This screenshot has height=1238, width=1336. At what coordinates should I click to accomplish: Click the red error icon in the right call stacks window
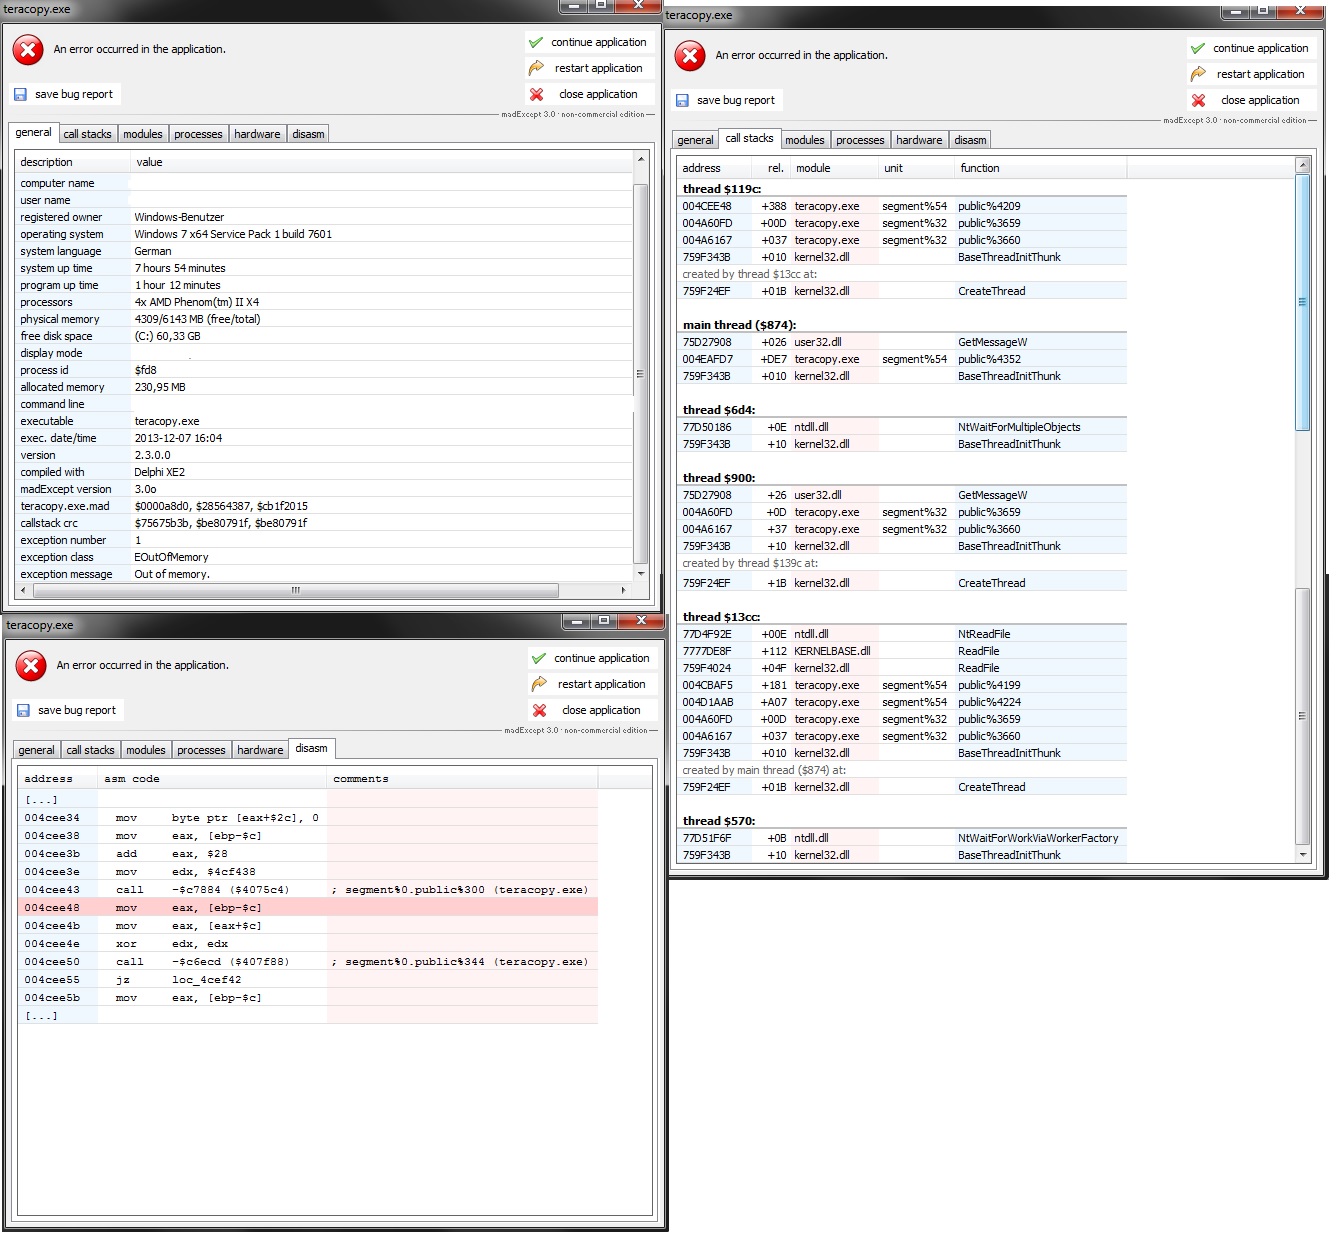point(690,56)
